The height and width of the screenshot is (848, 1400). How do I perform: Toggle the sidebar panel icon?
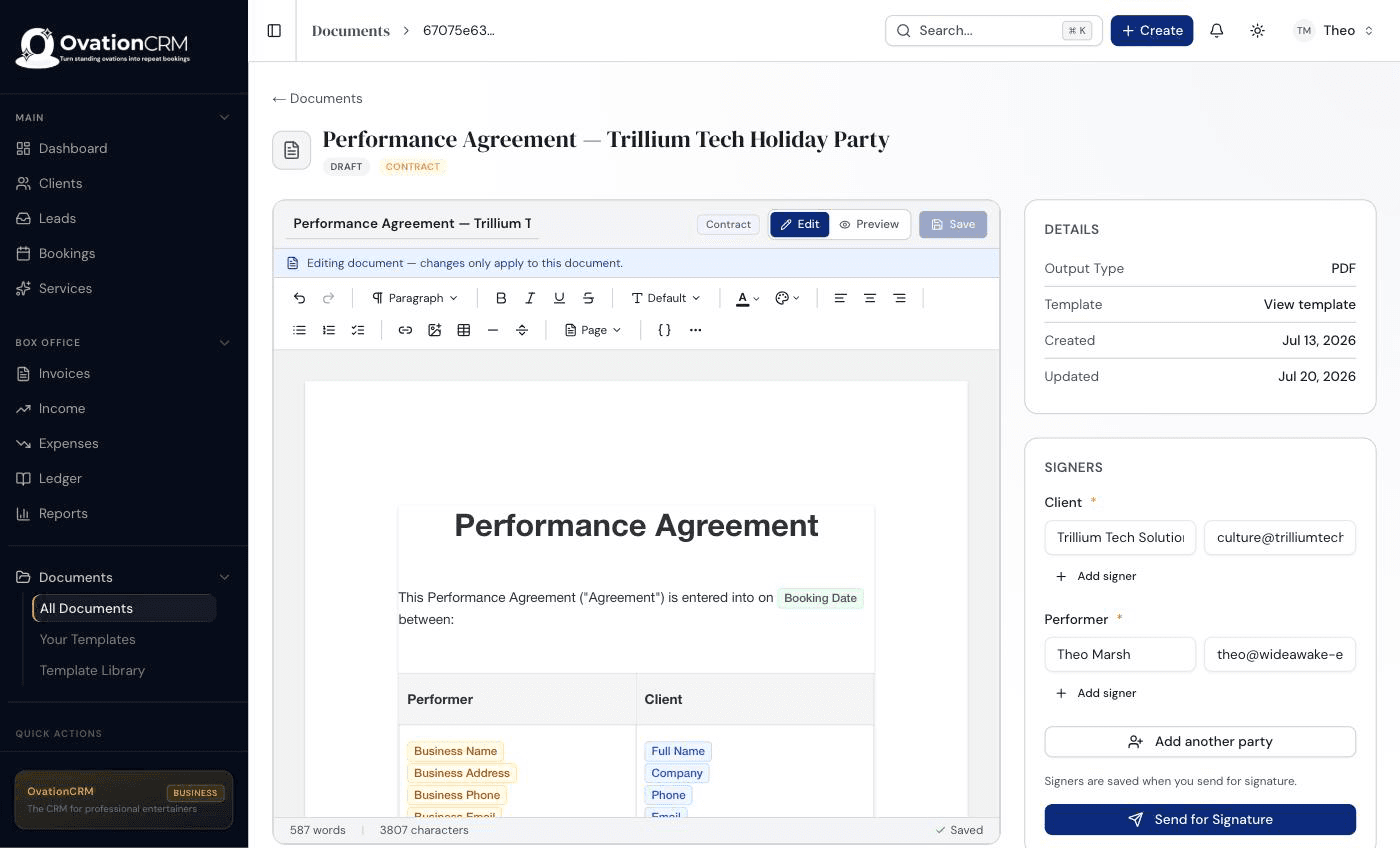274,31
